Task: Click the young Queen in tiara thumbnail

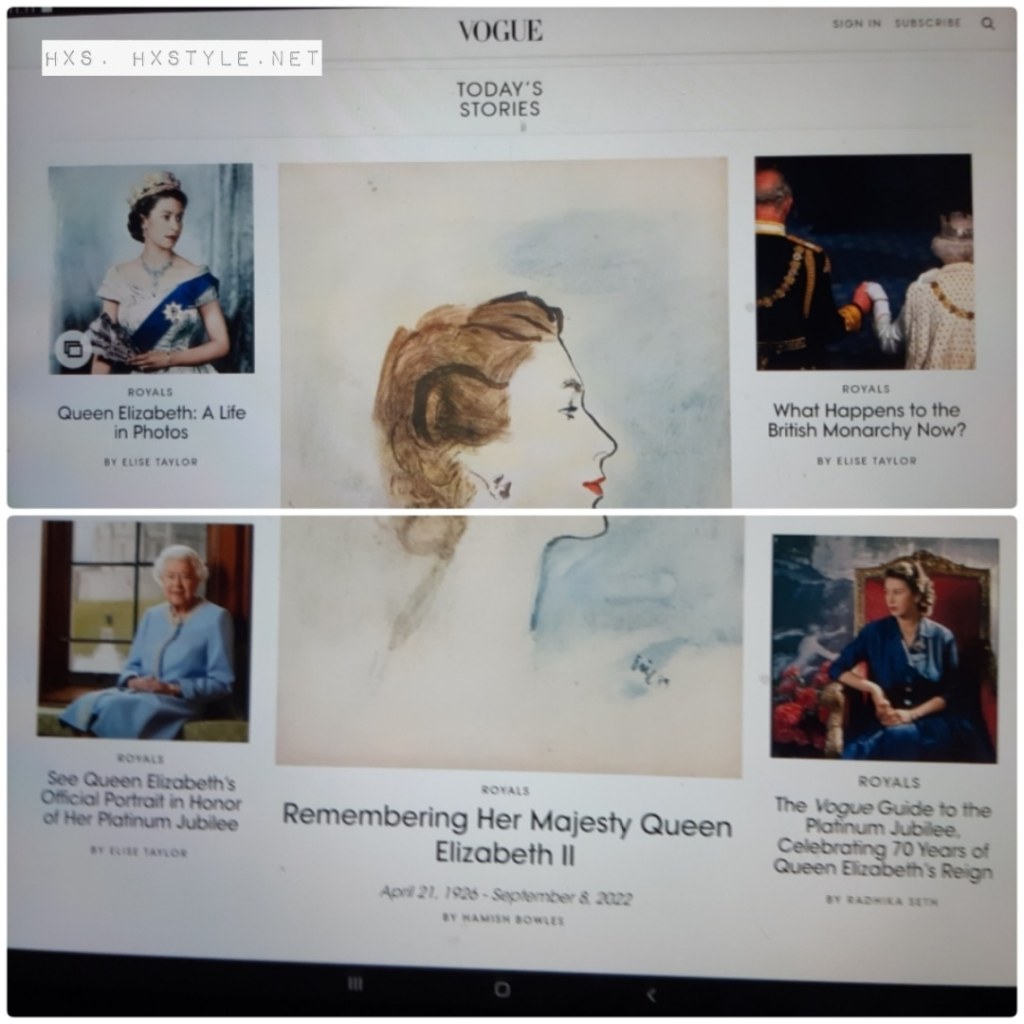Action: click(x=152, y=268)
